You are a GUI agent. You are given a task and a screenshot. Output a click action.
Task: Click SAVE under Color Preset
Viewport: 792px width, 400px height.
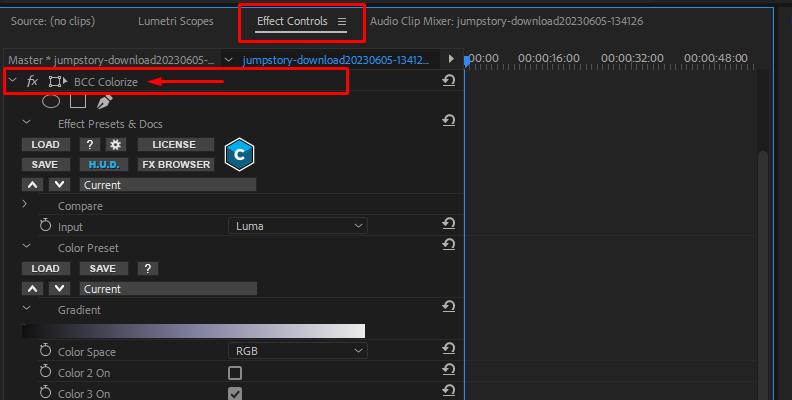tap(103, 268)
